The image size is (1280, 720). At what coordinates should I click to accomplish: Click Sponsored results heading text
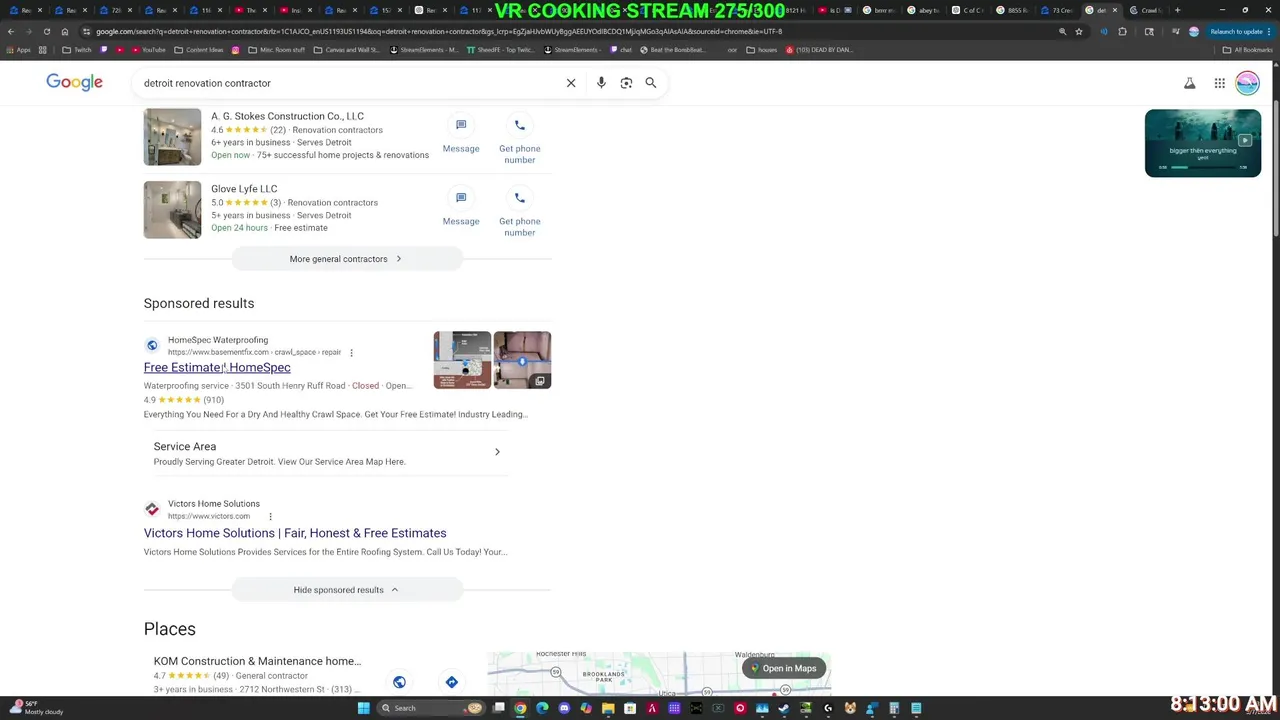click(199, 303)
